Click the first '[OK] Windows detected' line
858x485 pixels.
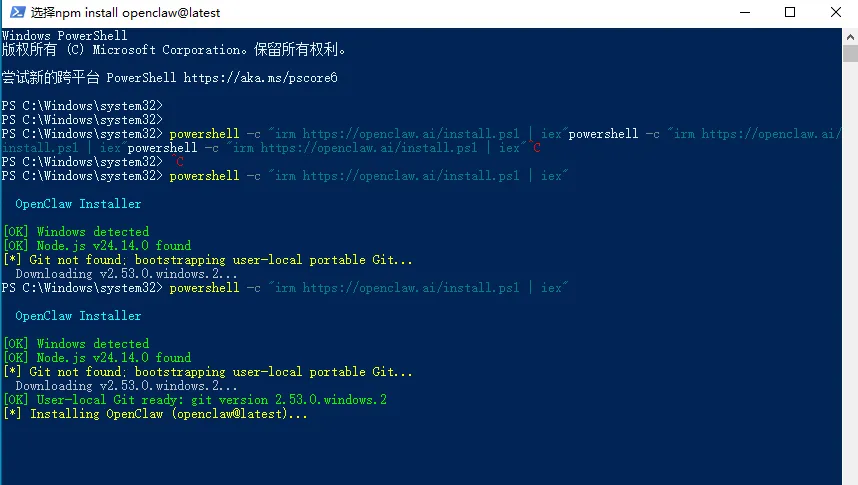[76, 232]
